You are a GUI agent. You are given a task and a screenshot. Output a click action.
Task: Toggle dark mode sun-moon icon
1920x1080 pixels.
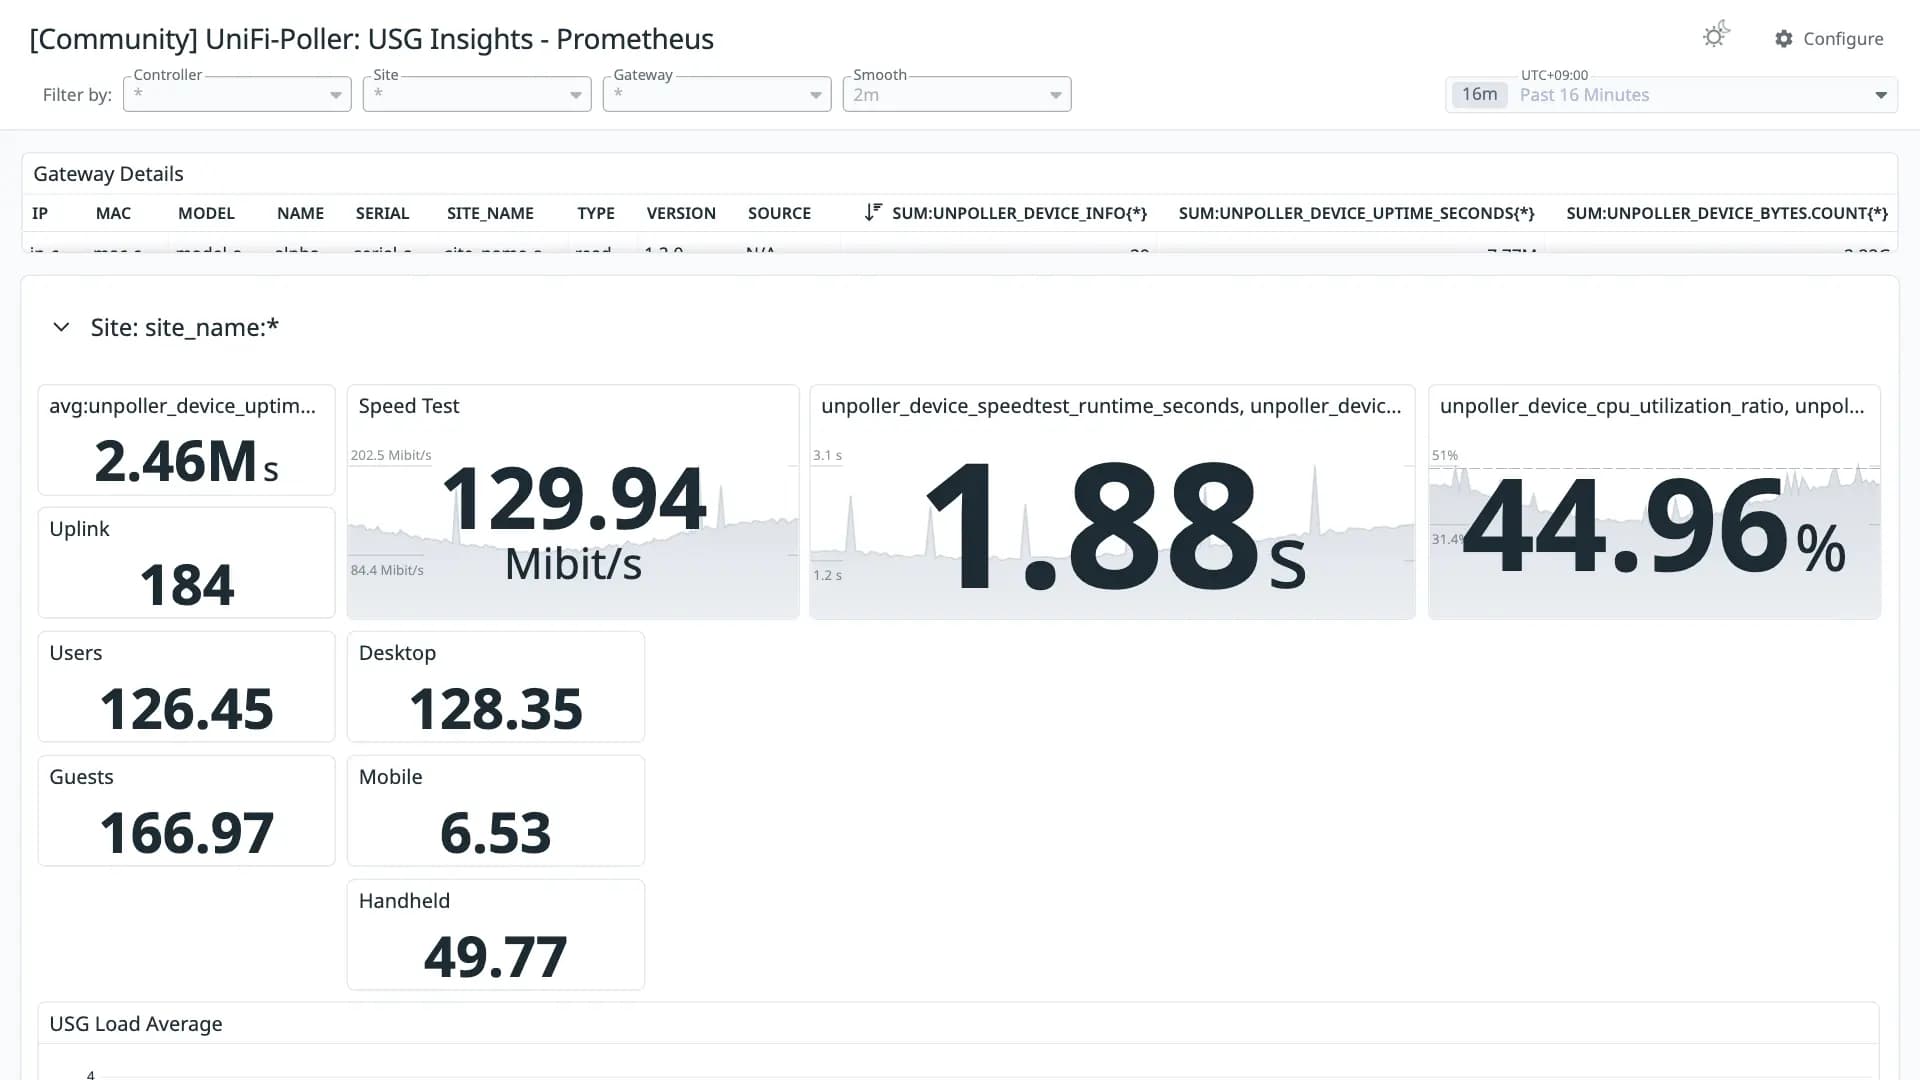pyautogui.click(x=1716, y=36)
